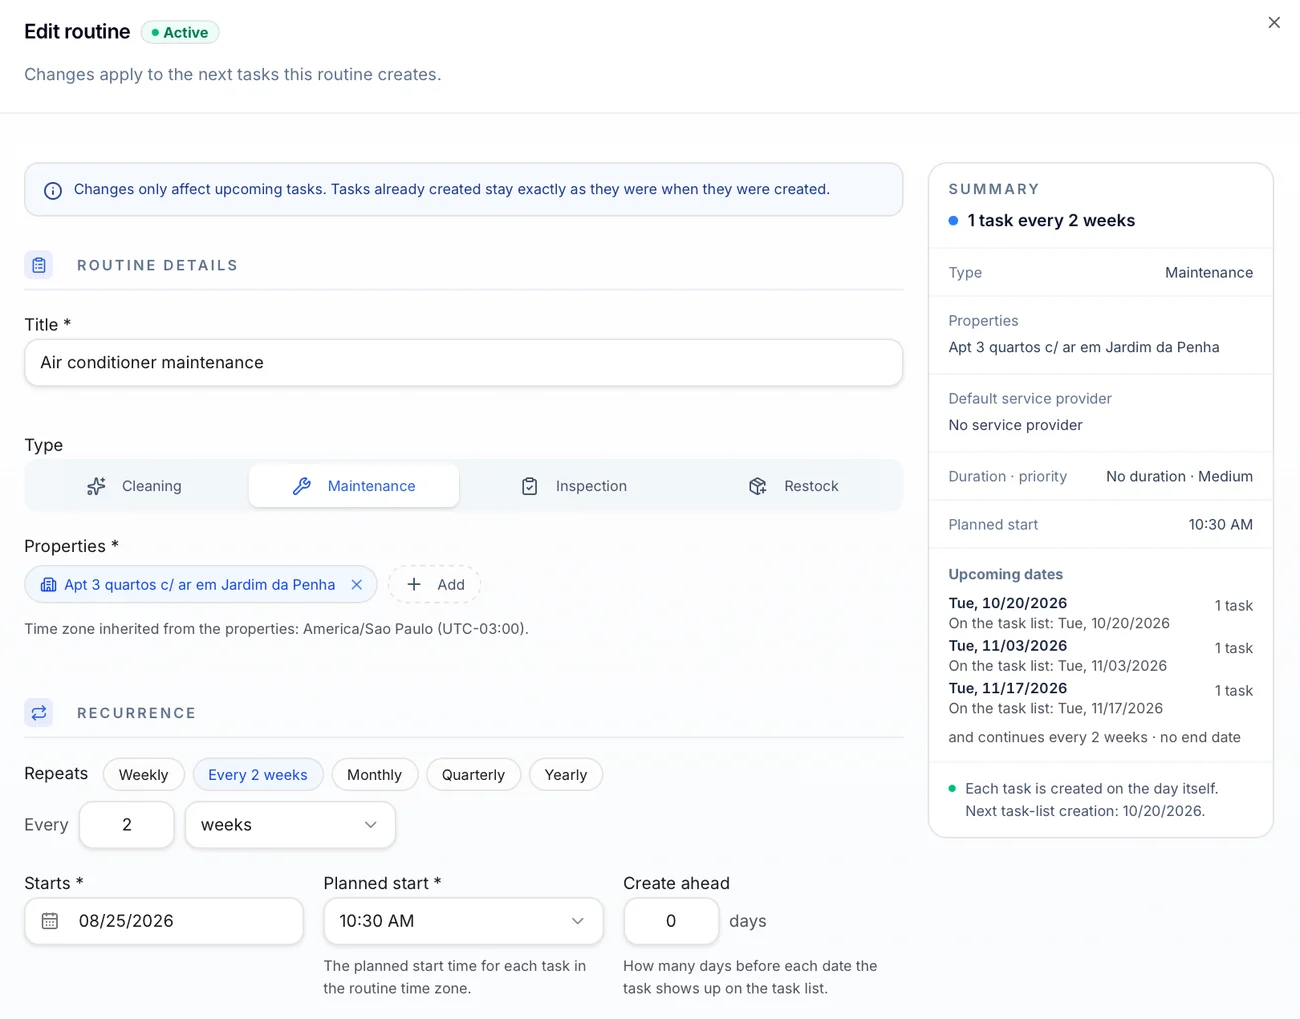This screenshot has width=1300, height=1019.
Task: Open the weeks interval unit dropdown
Action: point(290,825)
